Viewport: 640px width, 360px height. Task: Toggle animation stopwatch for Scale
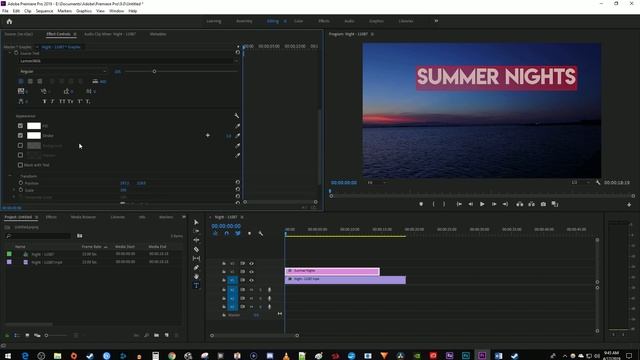click(x=21, y=190)
